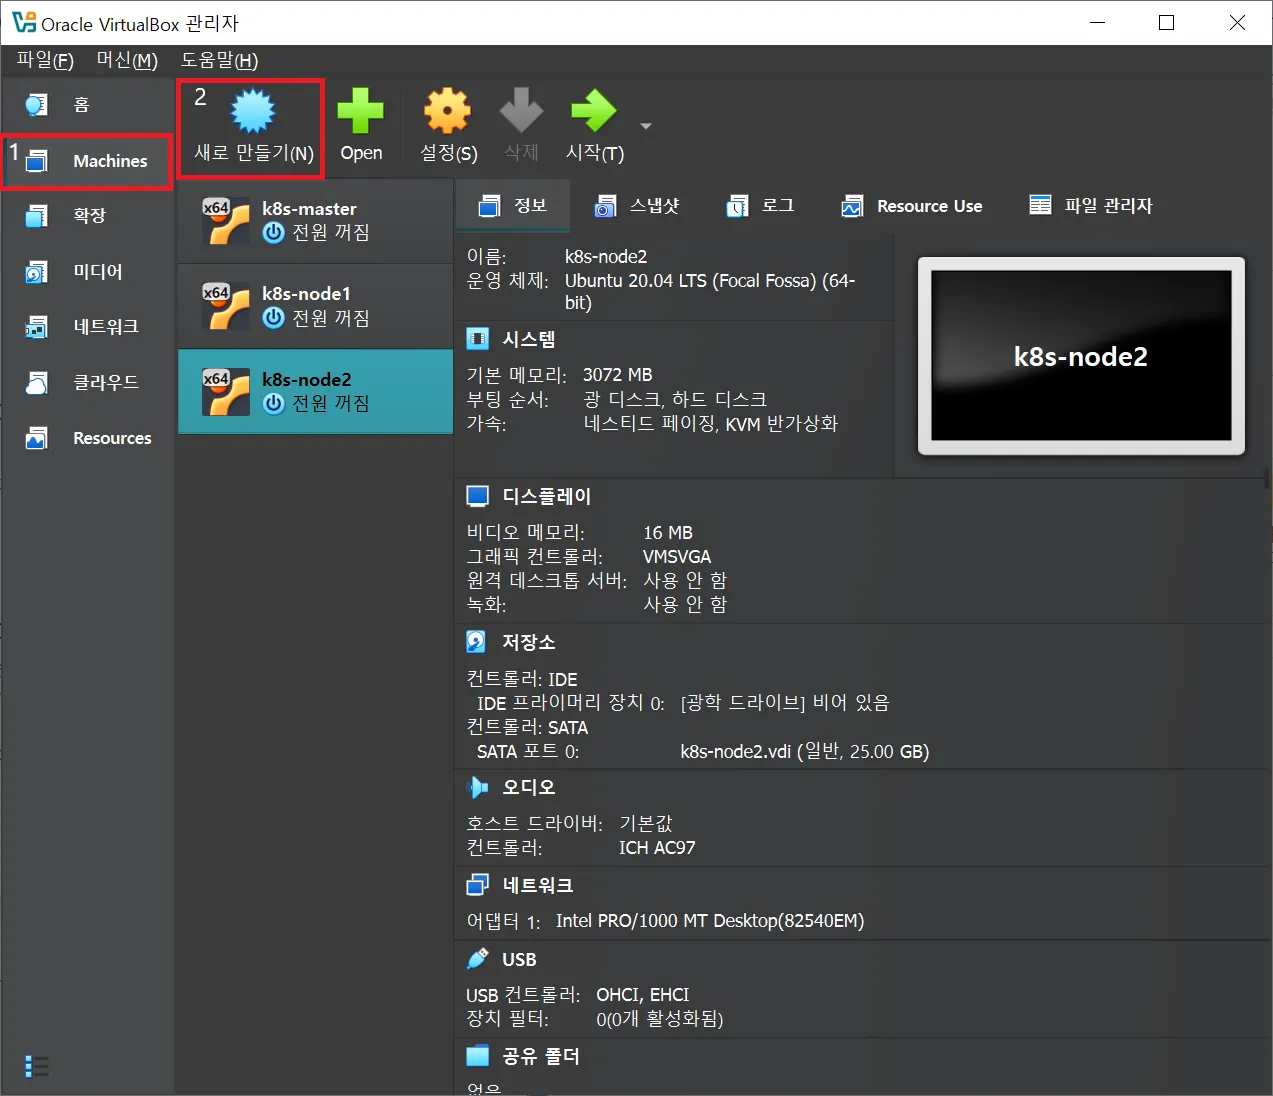This screenshot has height=1096, width=1273.
Task: Click the OHCI, EHCI USB controller value
Action: click(643, 995)
